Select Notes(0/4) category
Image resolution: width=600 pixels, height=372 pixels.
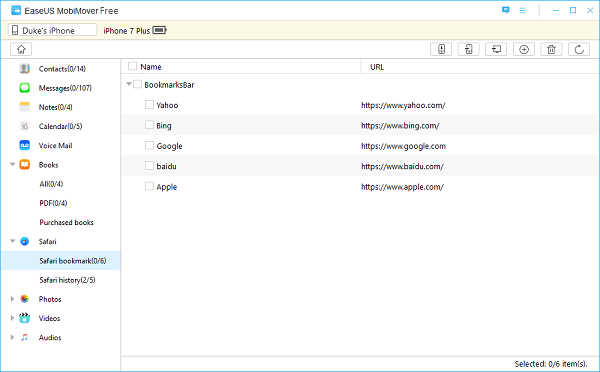55,107
